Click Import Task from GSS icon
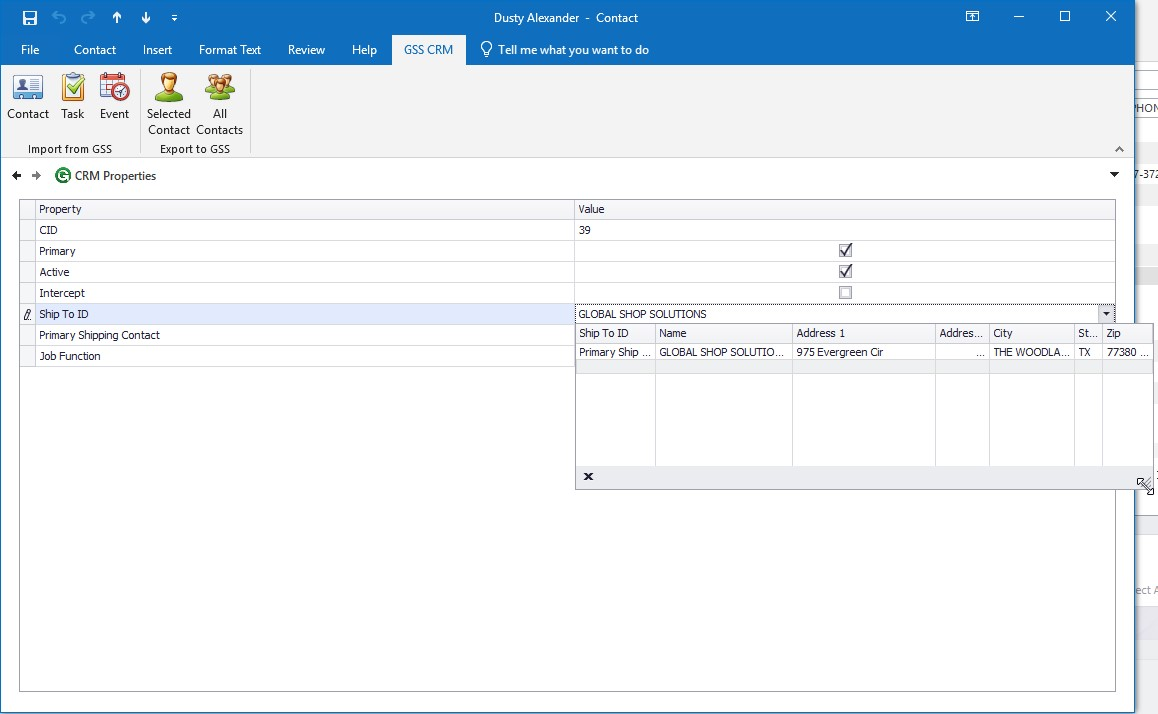Image resolution: width=1158 pixels, height=714 pixels. tap(72, 97)
